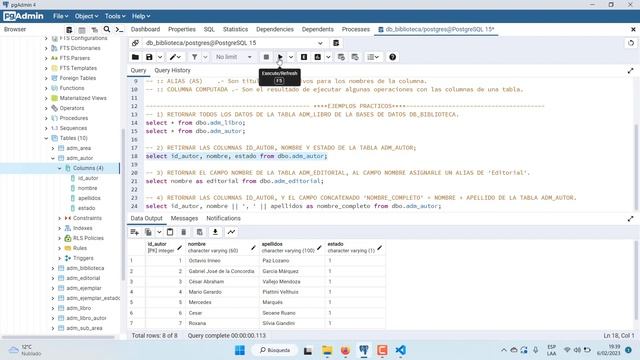Switch to the Dashboard tab
The height and width of the screenshot is (360, 640).
pyautogui.click(x=145, y=29)
